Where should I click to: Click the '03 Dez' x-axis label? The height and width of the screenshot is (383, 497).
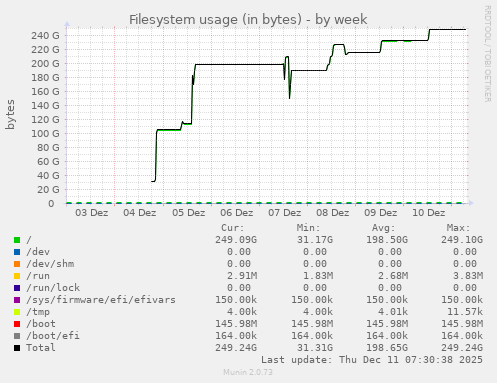[92, 213]
